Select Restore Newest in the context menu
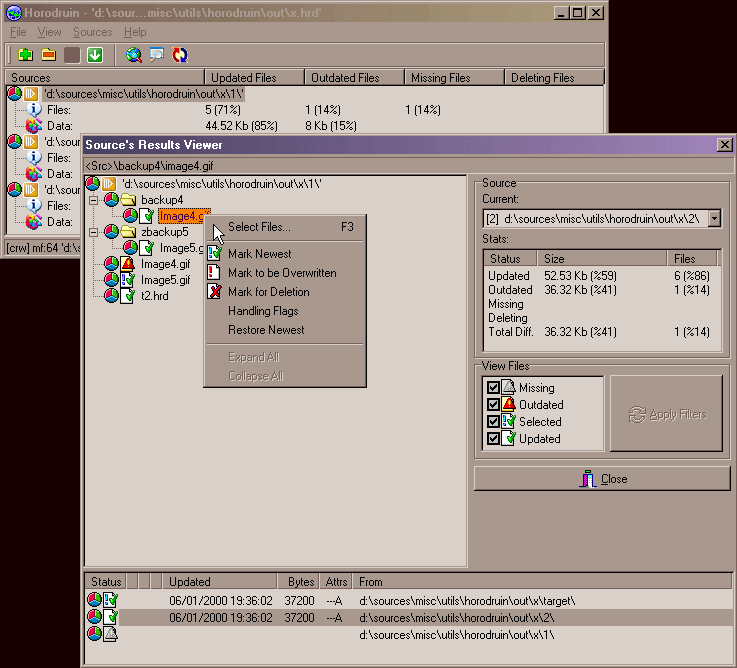This screenshot has height=668, width=737. (266, 330)
